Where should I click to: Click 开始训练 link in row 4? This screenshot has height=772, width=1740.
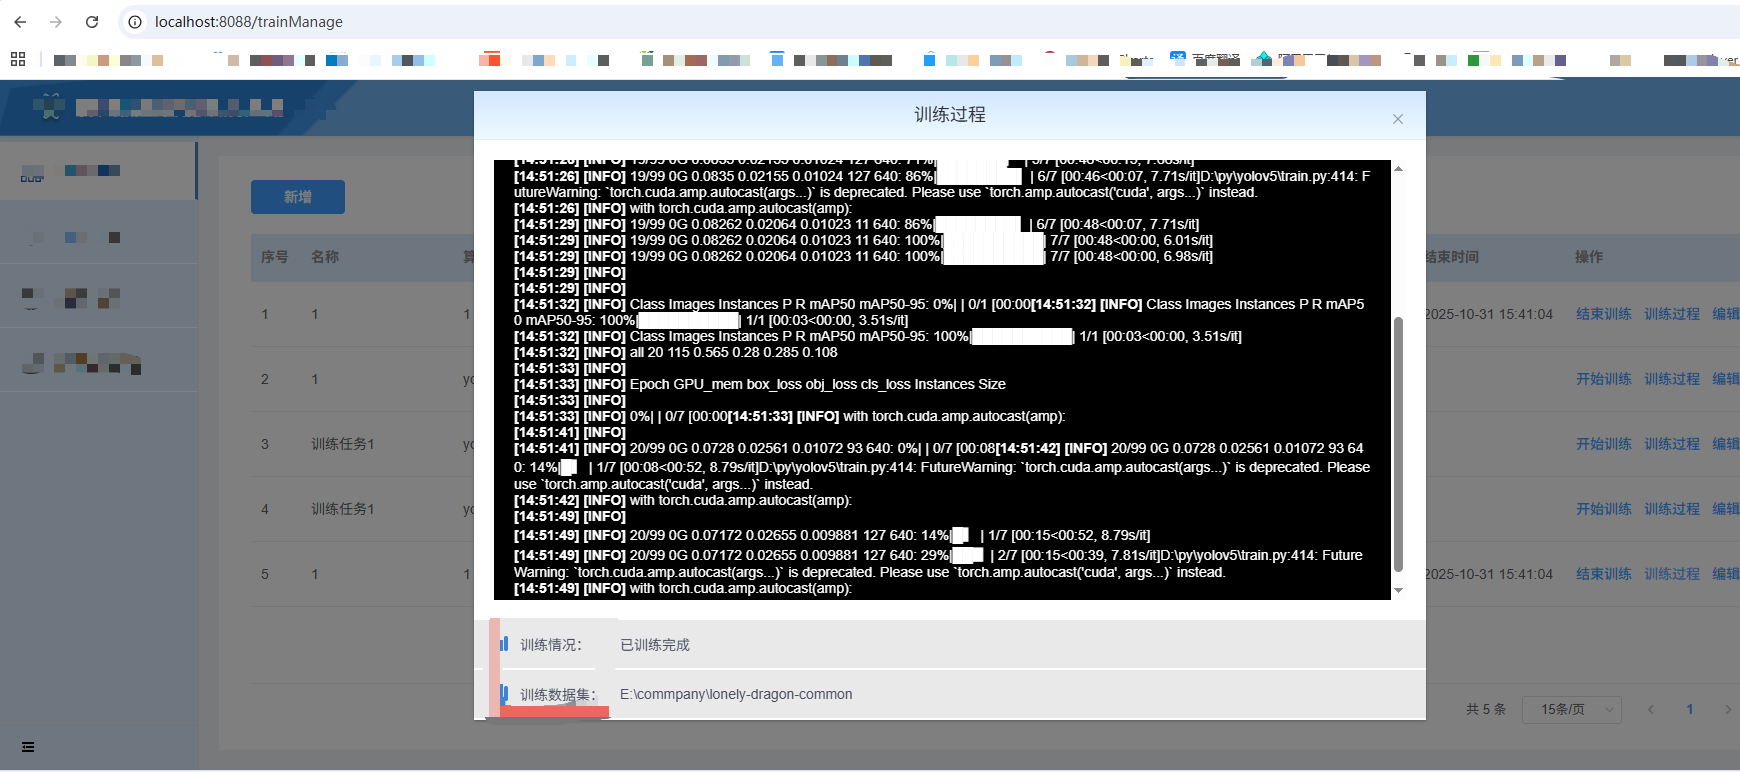tap(1603, 509)
